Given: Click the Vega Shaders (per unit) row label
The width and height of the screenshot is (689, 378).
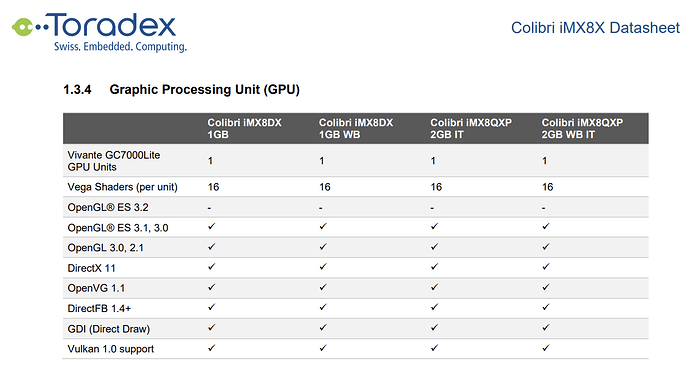Looking at the screenshot, I should (x=123, y=187).
